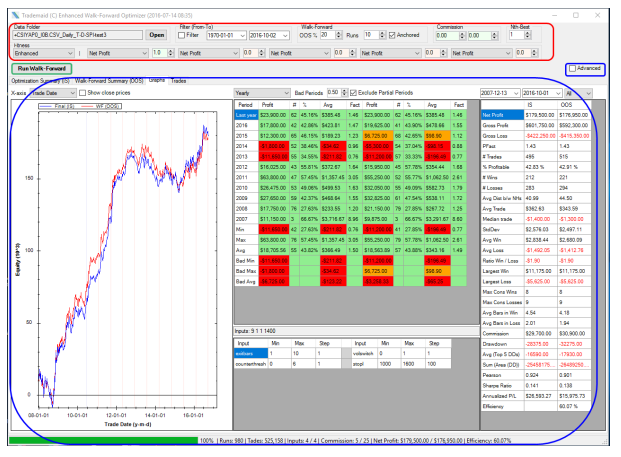Viewport: 621px width, 457px height.
Task: Open the Yearly period dropdown
Action: (265, 91)
